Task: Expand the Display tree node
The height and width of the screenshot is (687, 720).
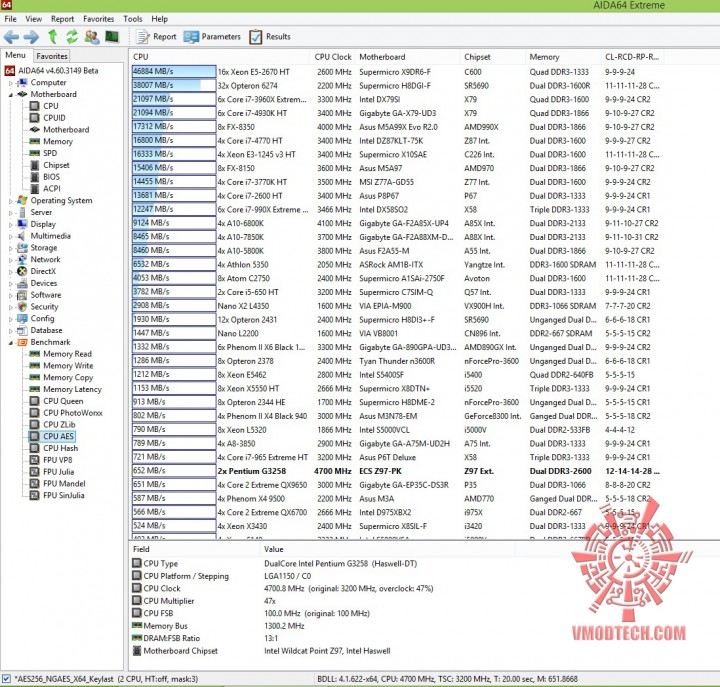Action: click(x=11, y=225)
